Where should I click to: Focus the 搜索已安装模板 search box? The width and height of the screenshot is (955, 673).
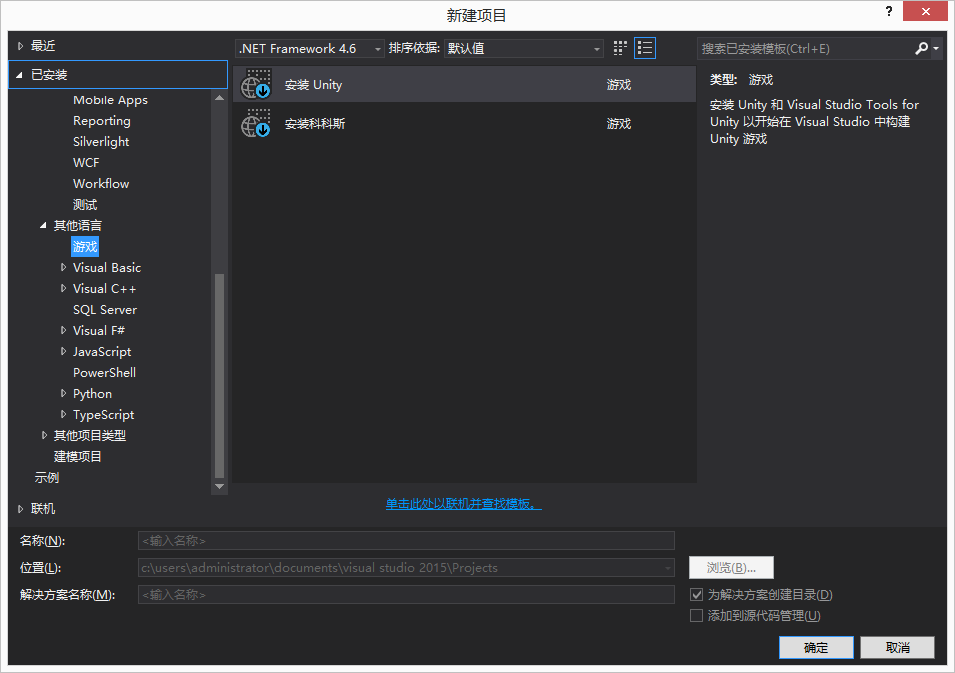[x=805, y=48]
